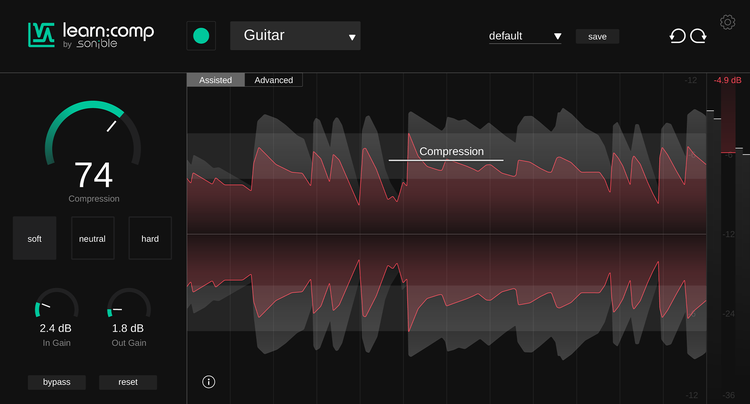Toggle the bypass button

57,382
